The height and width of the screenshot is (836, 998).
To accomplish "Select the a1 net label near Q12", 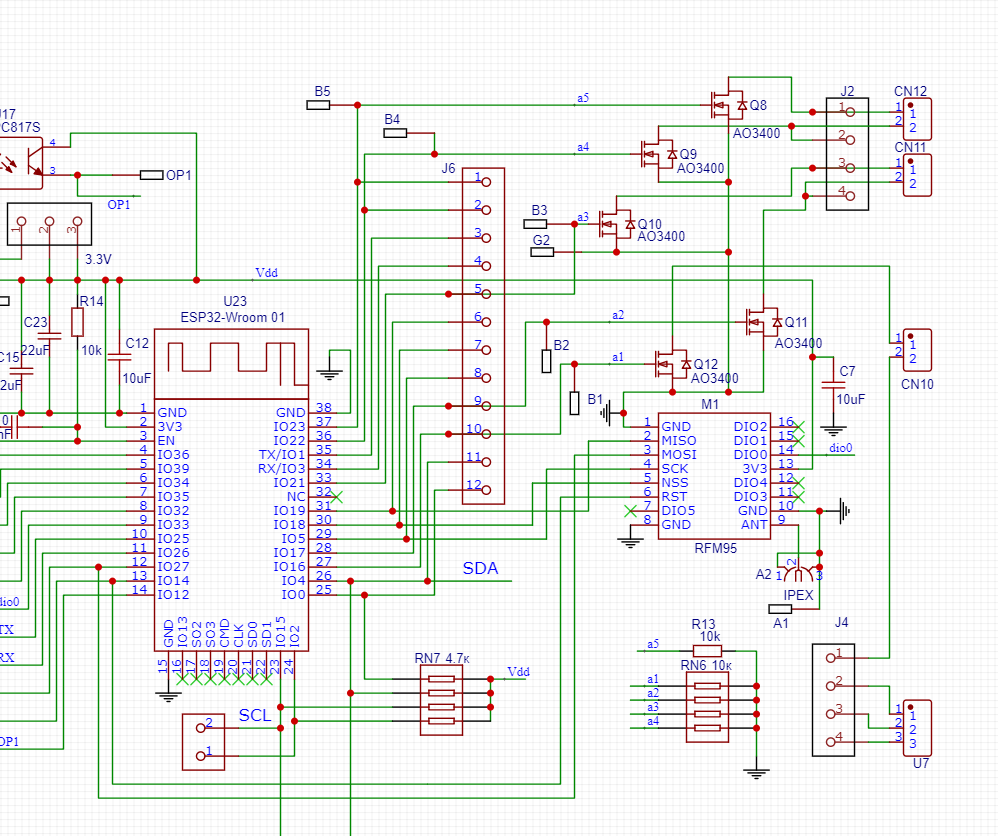I will (x=618, y=357).
